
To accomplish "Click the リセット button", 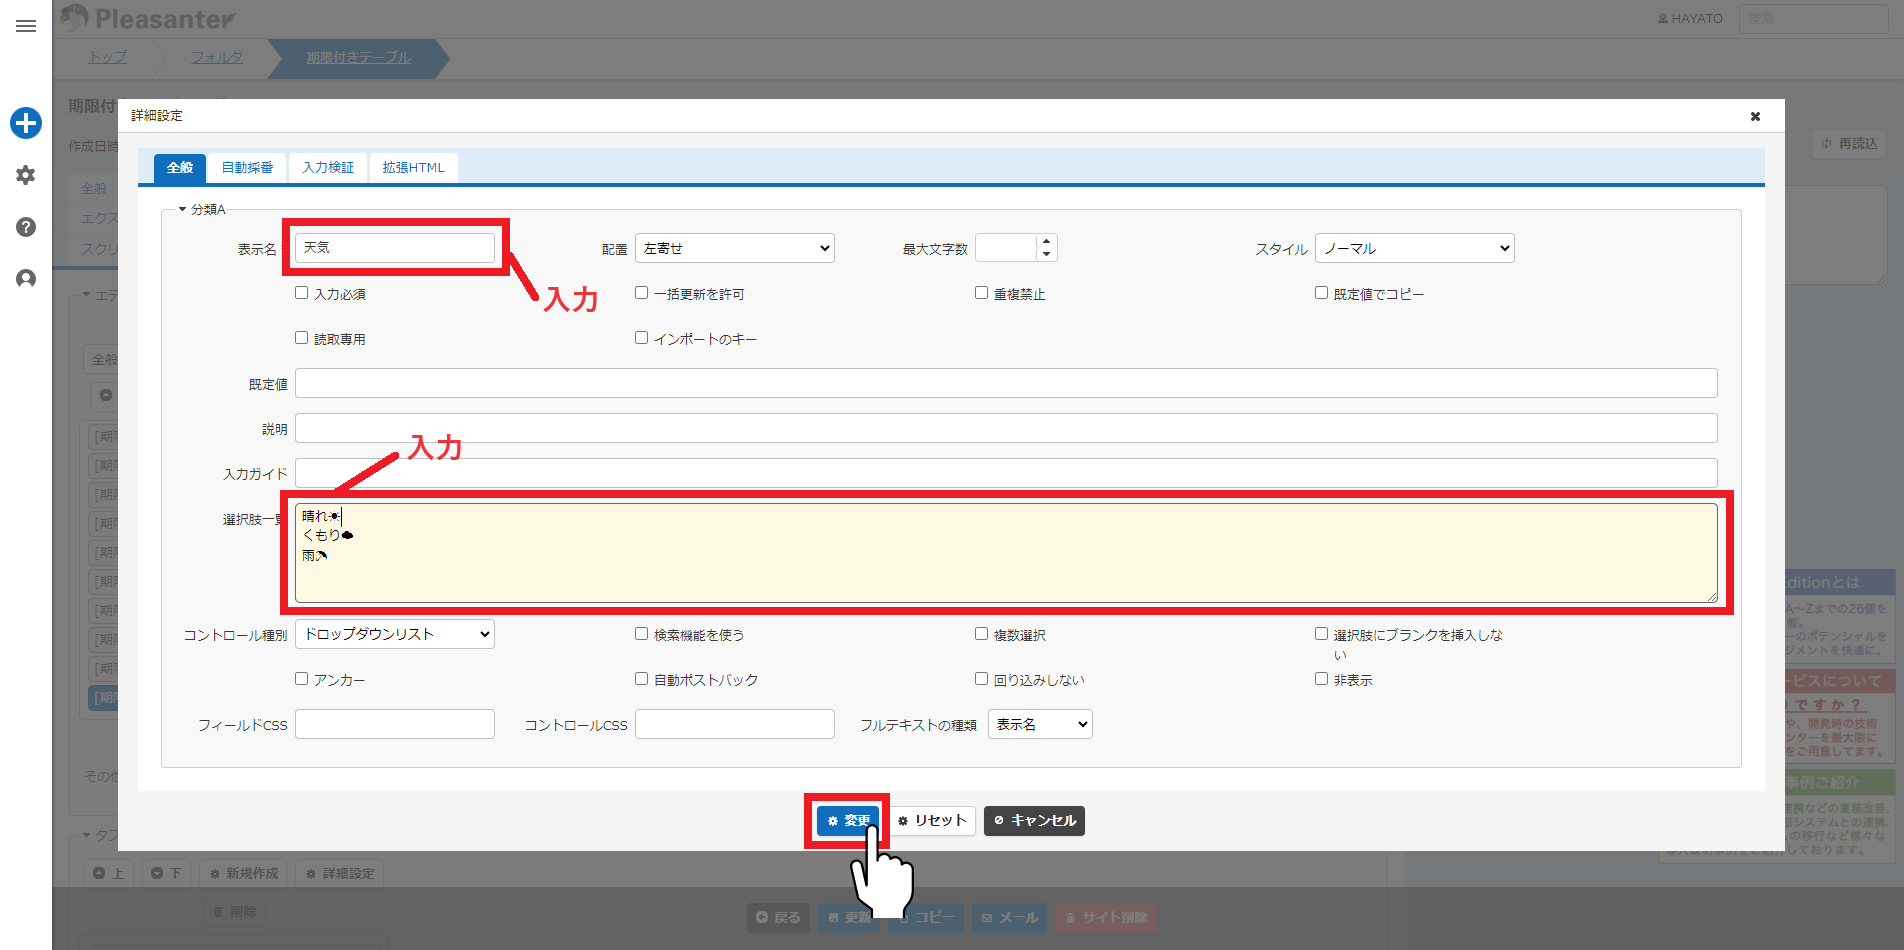I will pos(932,821).
